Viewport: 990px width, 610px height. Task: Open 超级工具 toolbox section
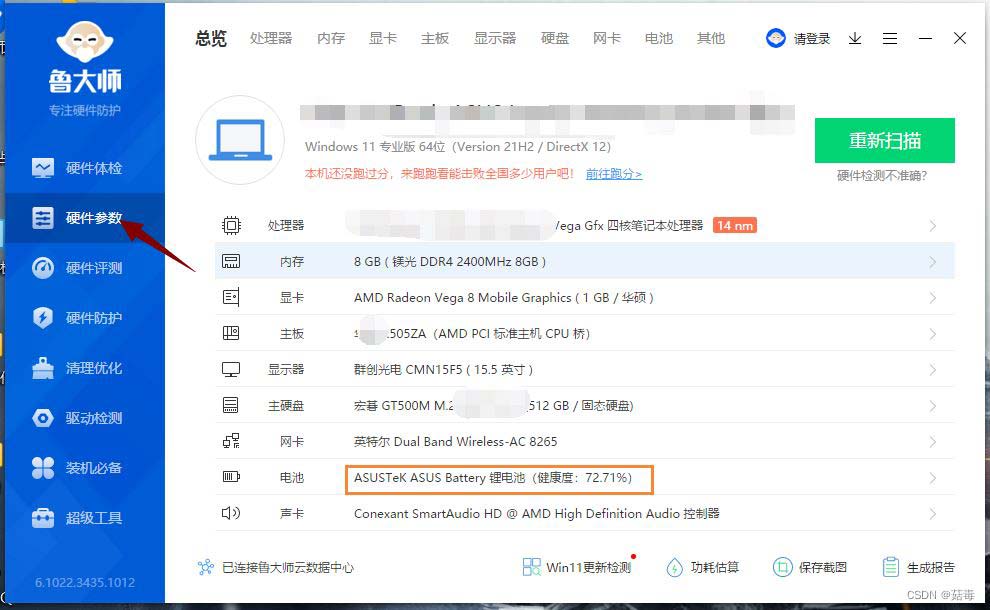point(76,518)
